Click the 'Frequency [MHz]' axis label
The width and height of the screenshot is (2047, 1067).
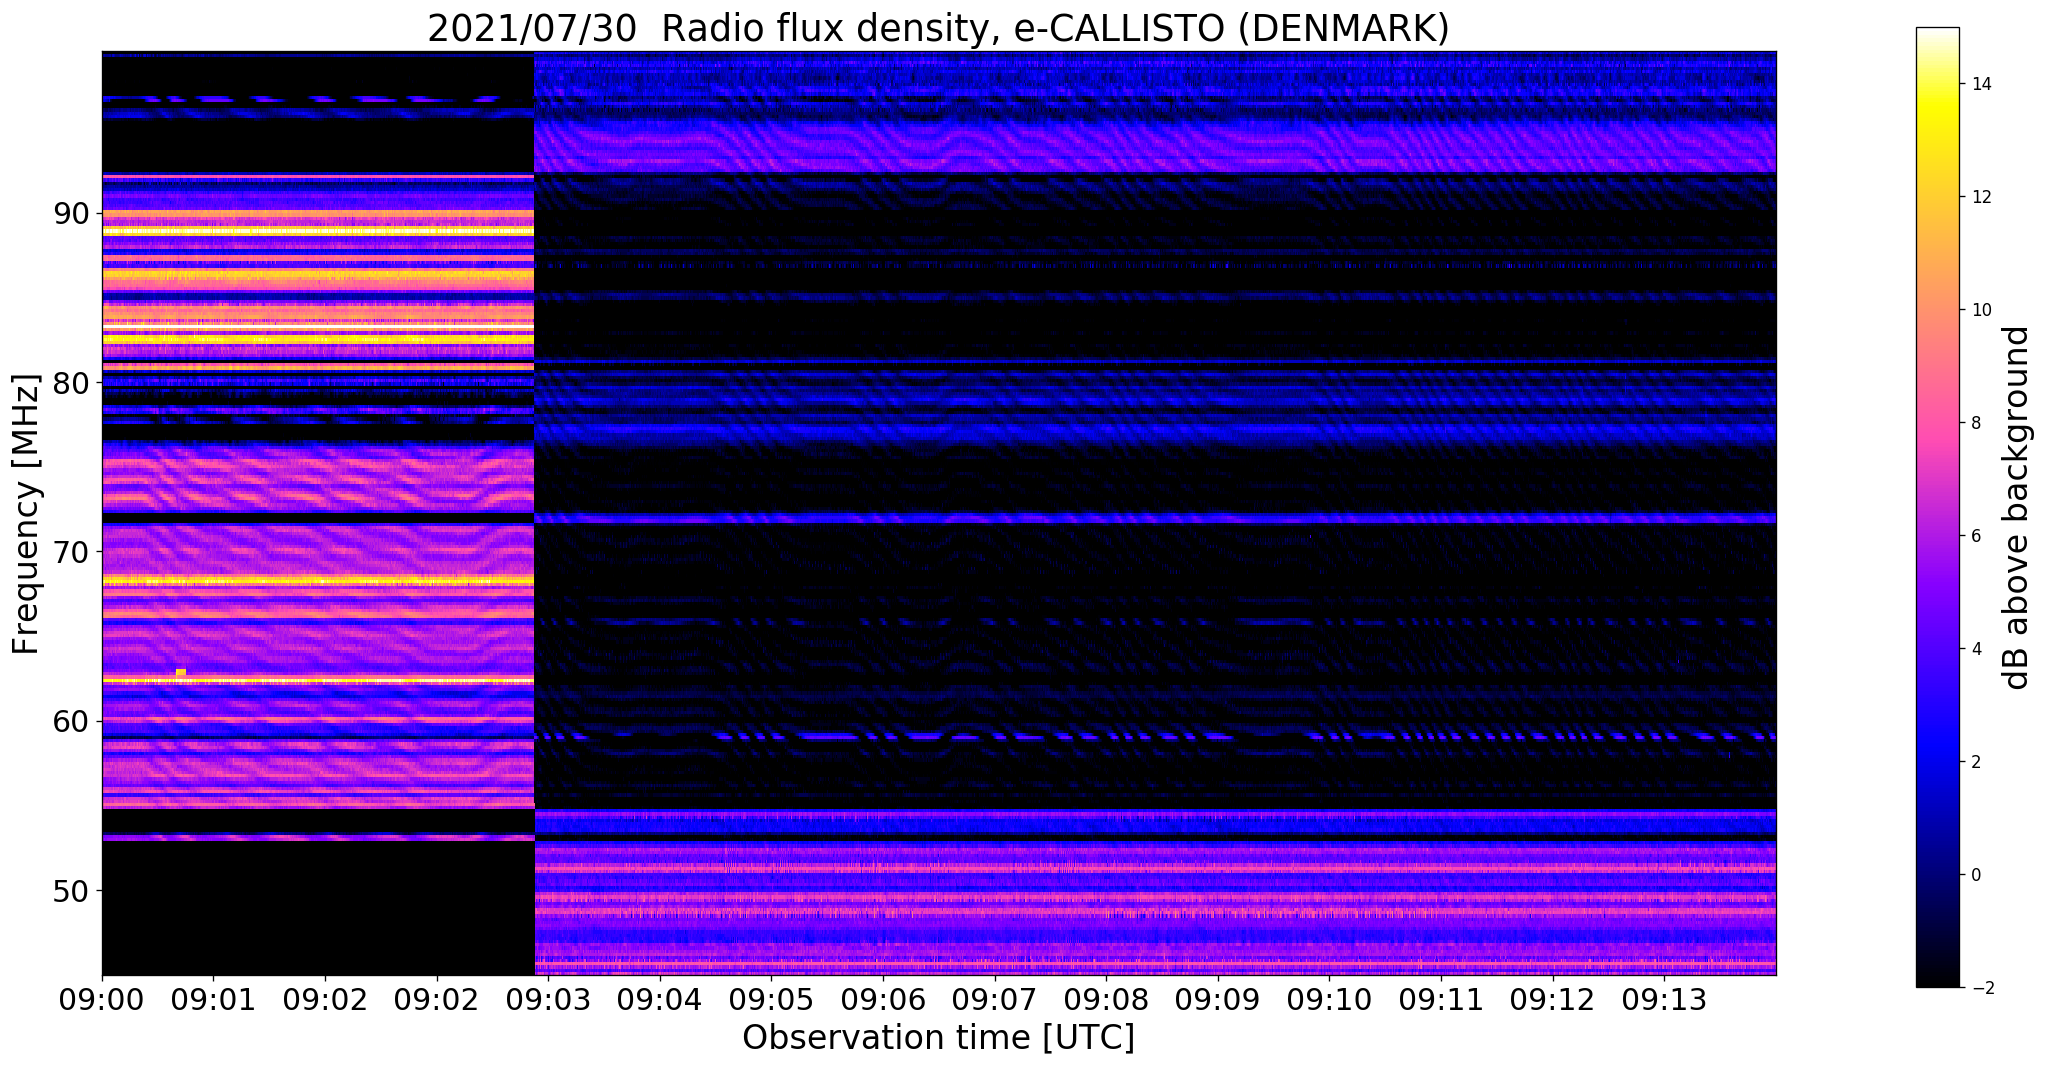pyautogui.click(x=26, y=514)
